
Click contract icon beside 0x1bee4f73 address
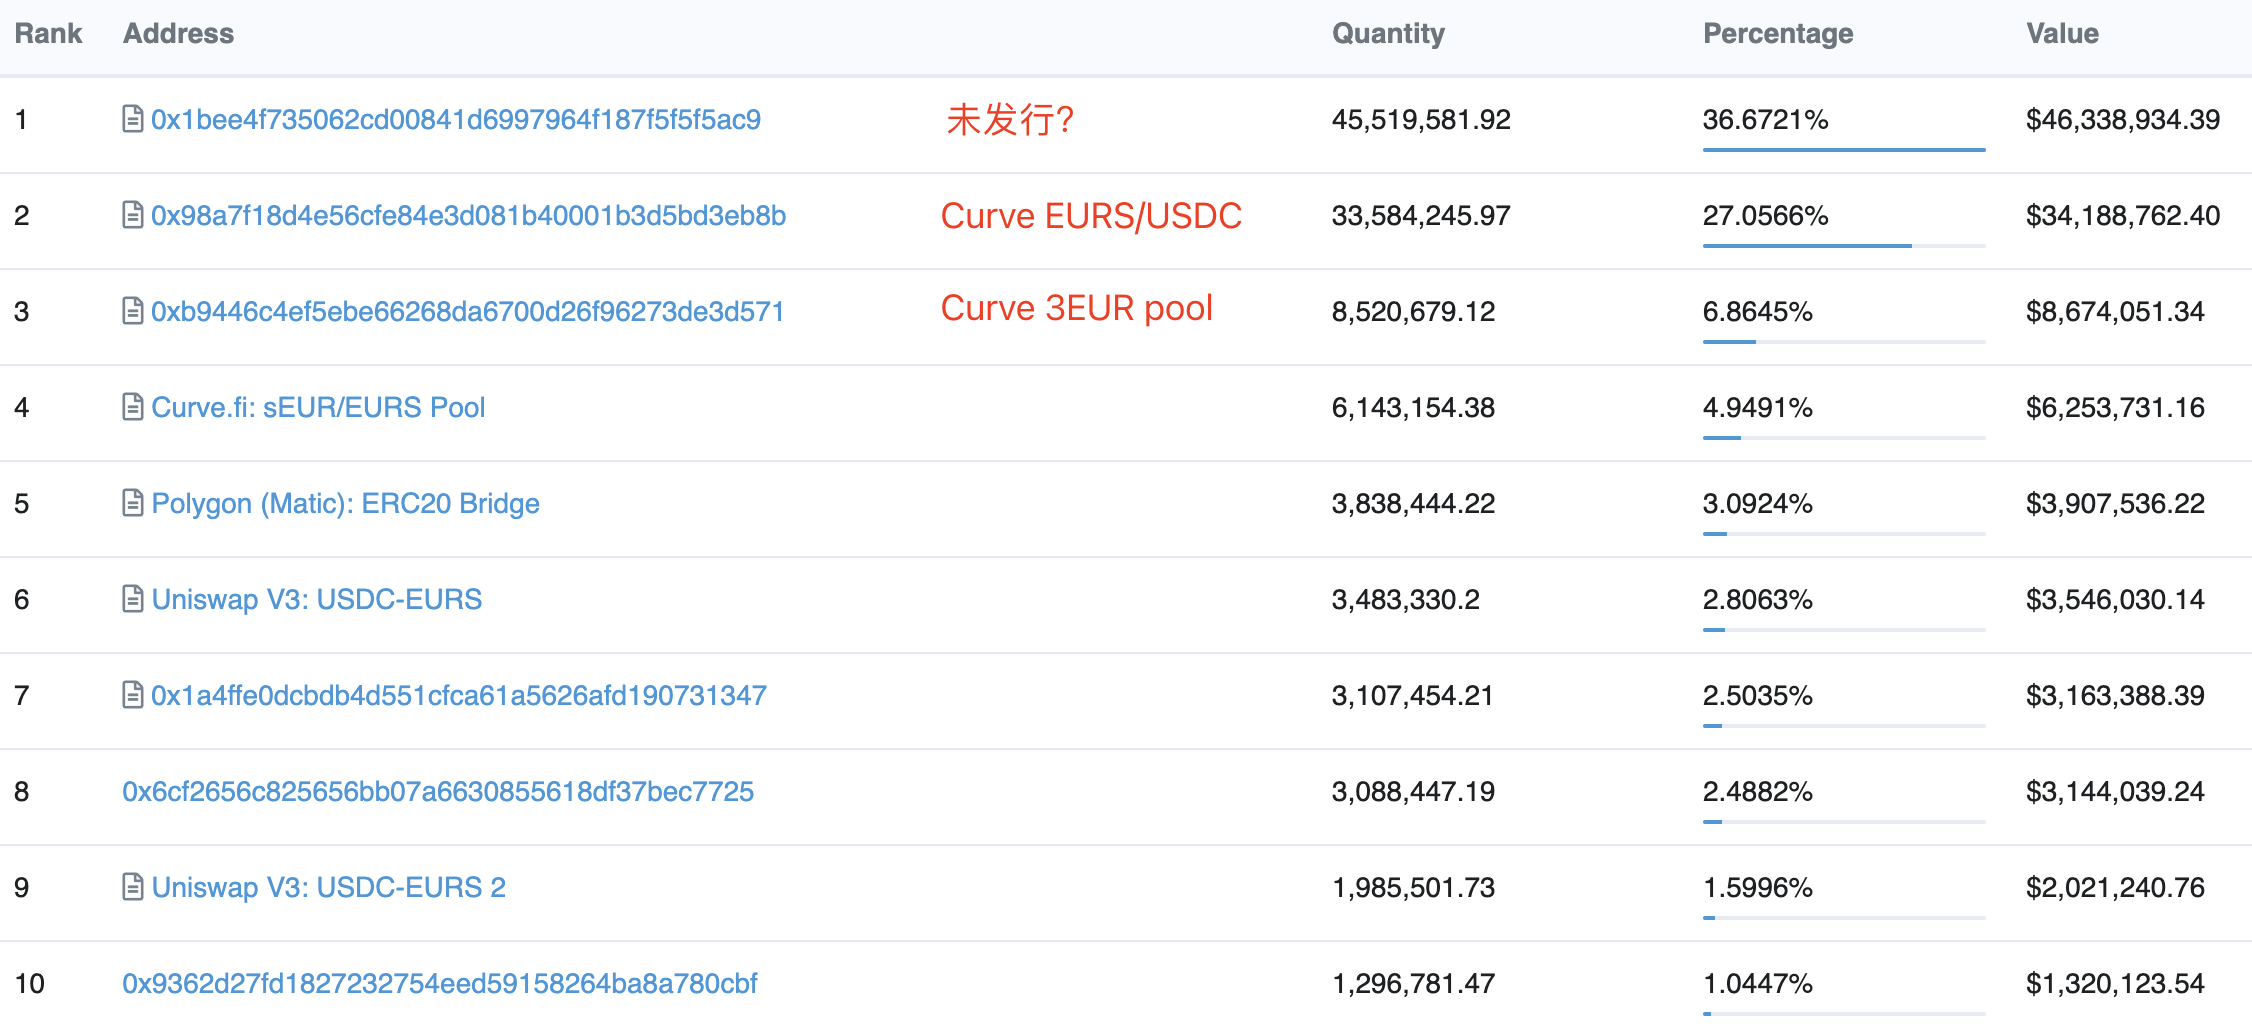[132, 119]
